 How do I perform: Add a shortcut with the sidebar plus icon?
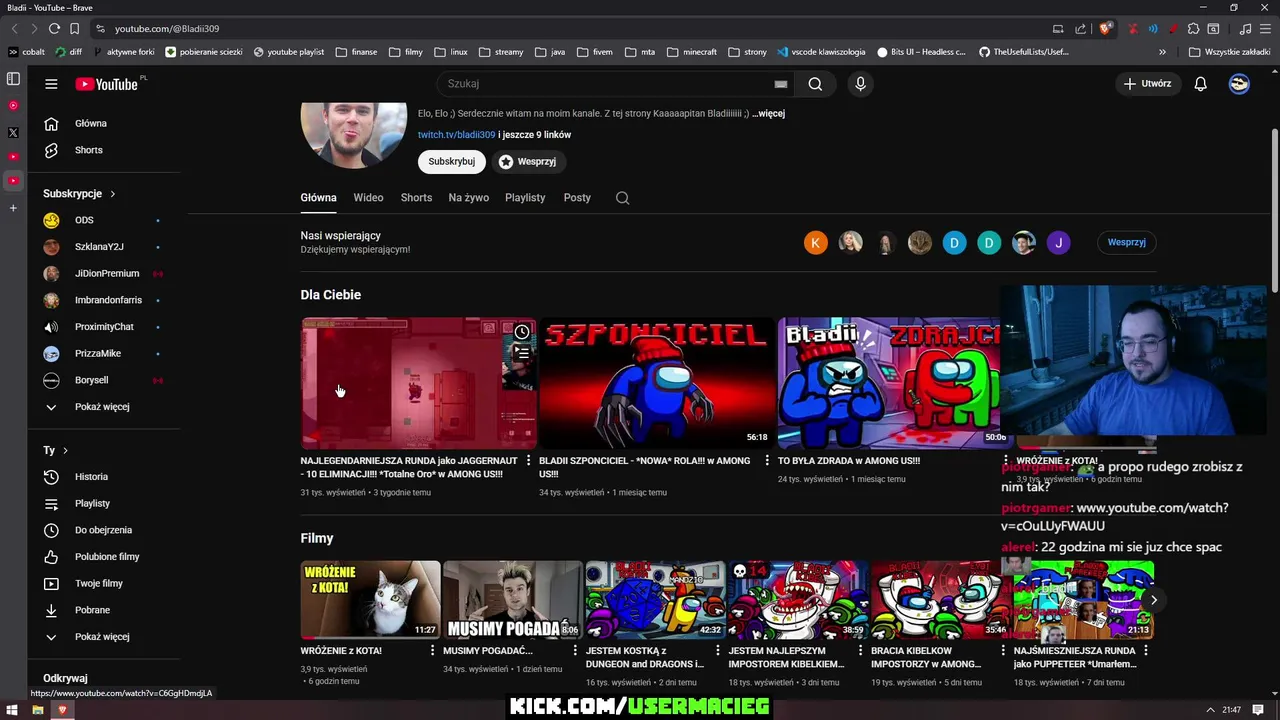13,208
